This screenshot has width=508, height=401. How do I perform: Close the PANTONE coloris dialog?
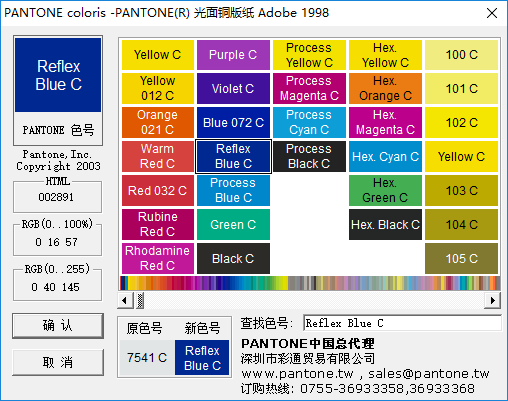coord(492,13)
